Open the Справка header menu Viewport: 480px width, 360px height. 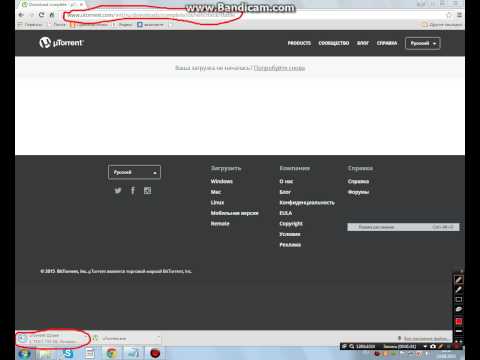click(x=387, y=43)
